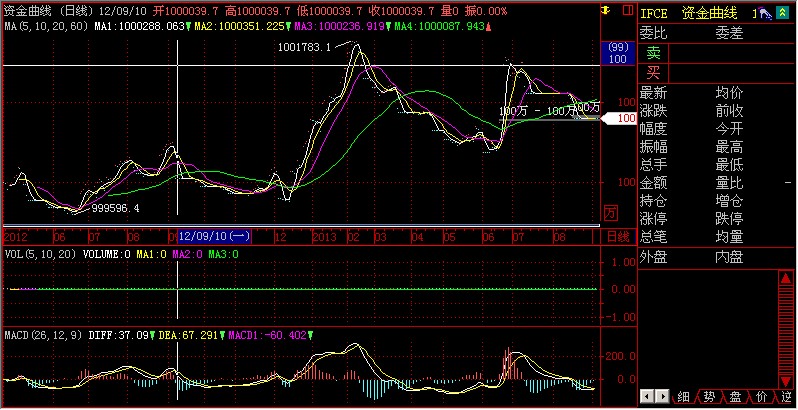Screen dimensions: 798x410
Task: Click the 卖 sell label
Action: coord(653,53)
